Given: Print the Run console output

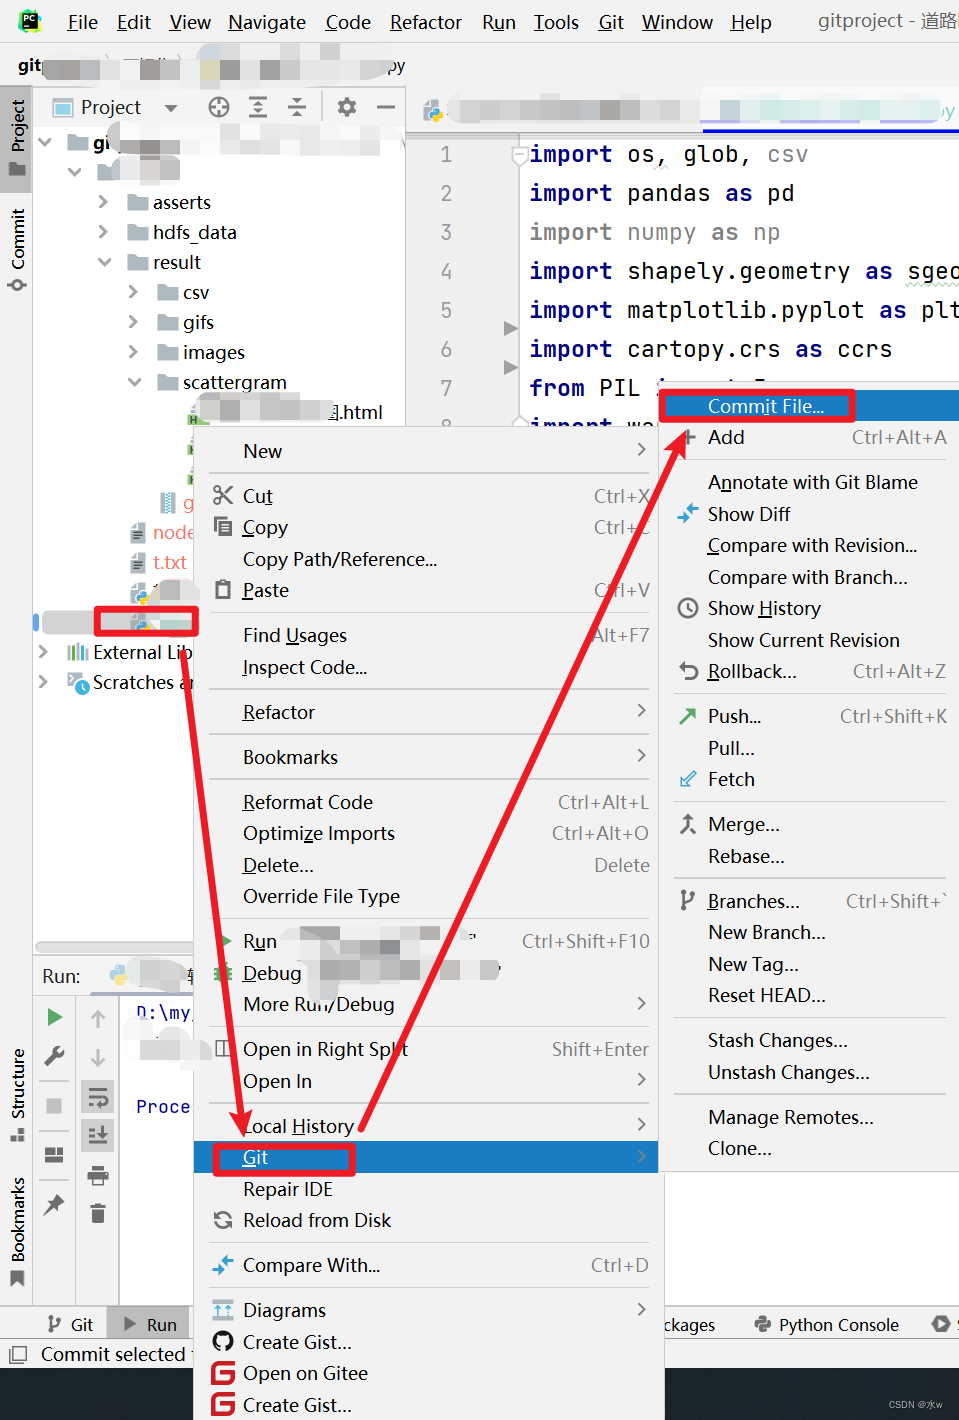Looking at the screenshot, I should 98,1176.
